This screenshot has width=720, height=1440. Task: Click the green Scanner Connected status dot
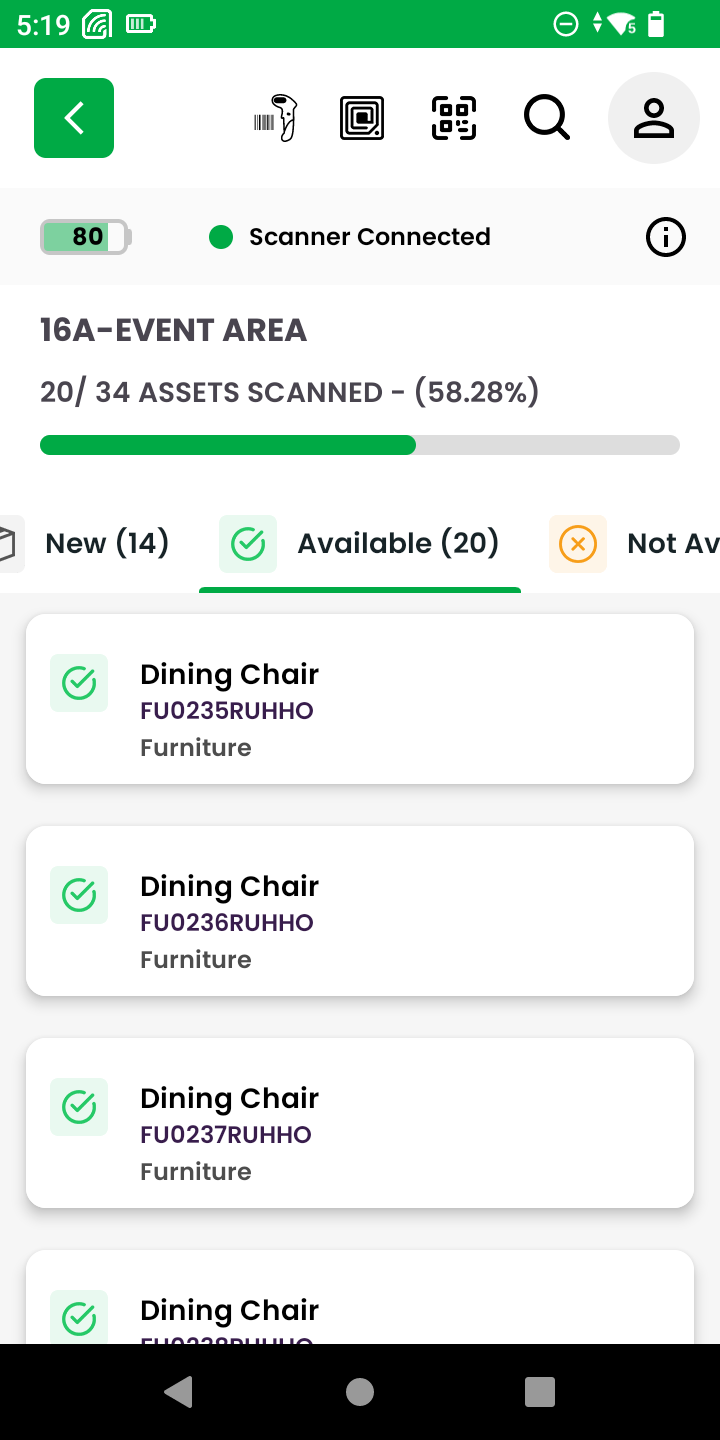pyautogui.click(x=221, y=237)
